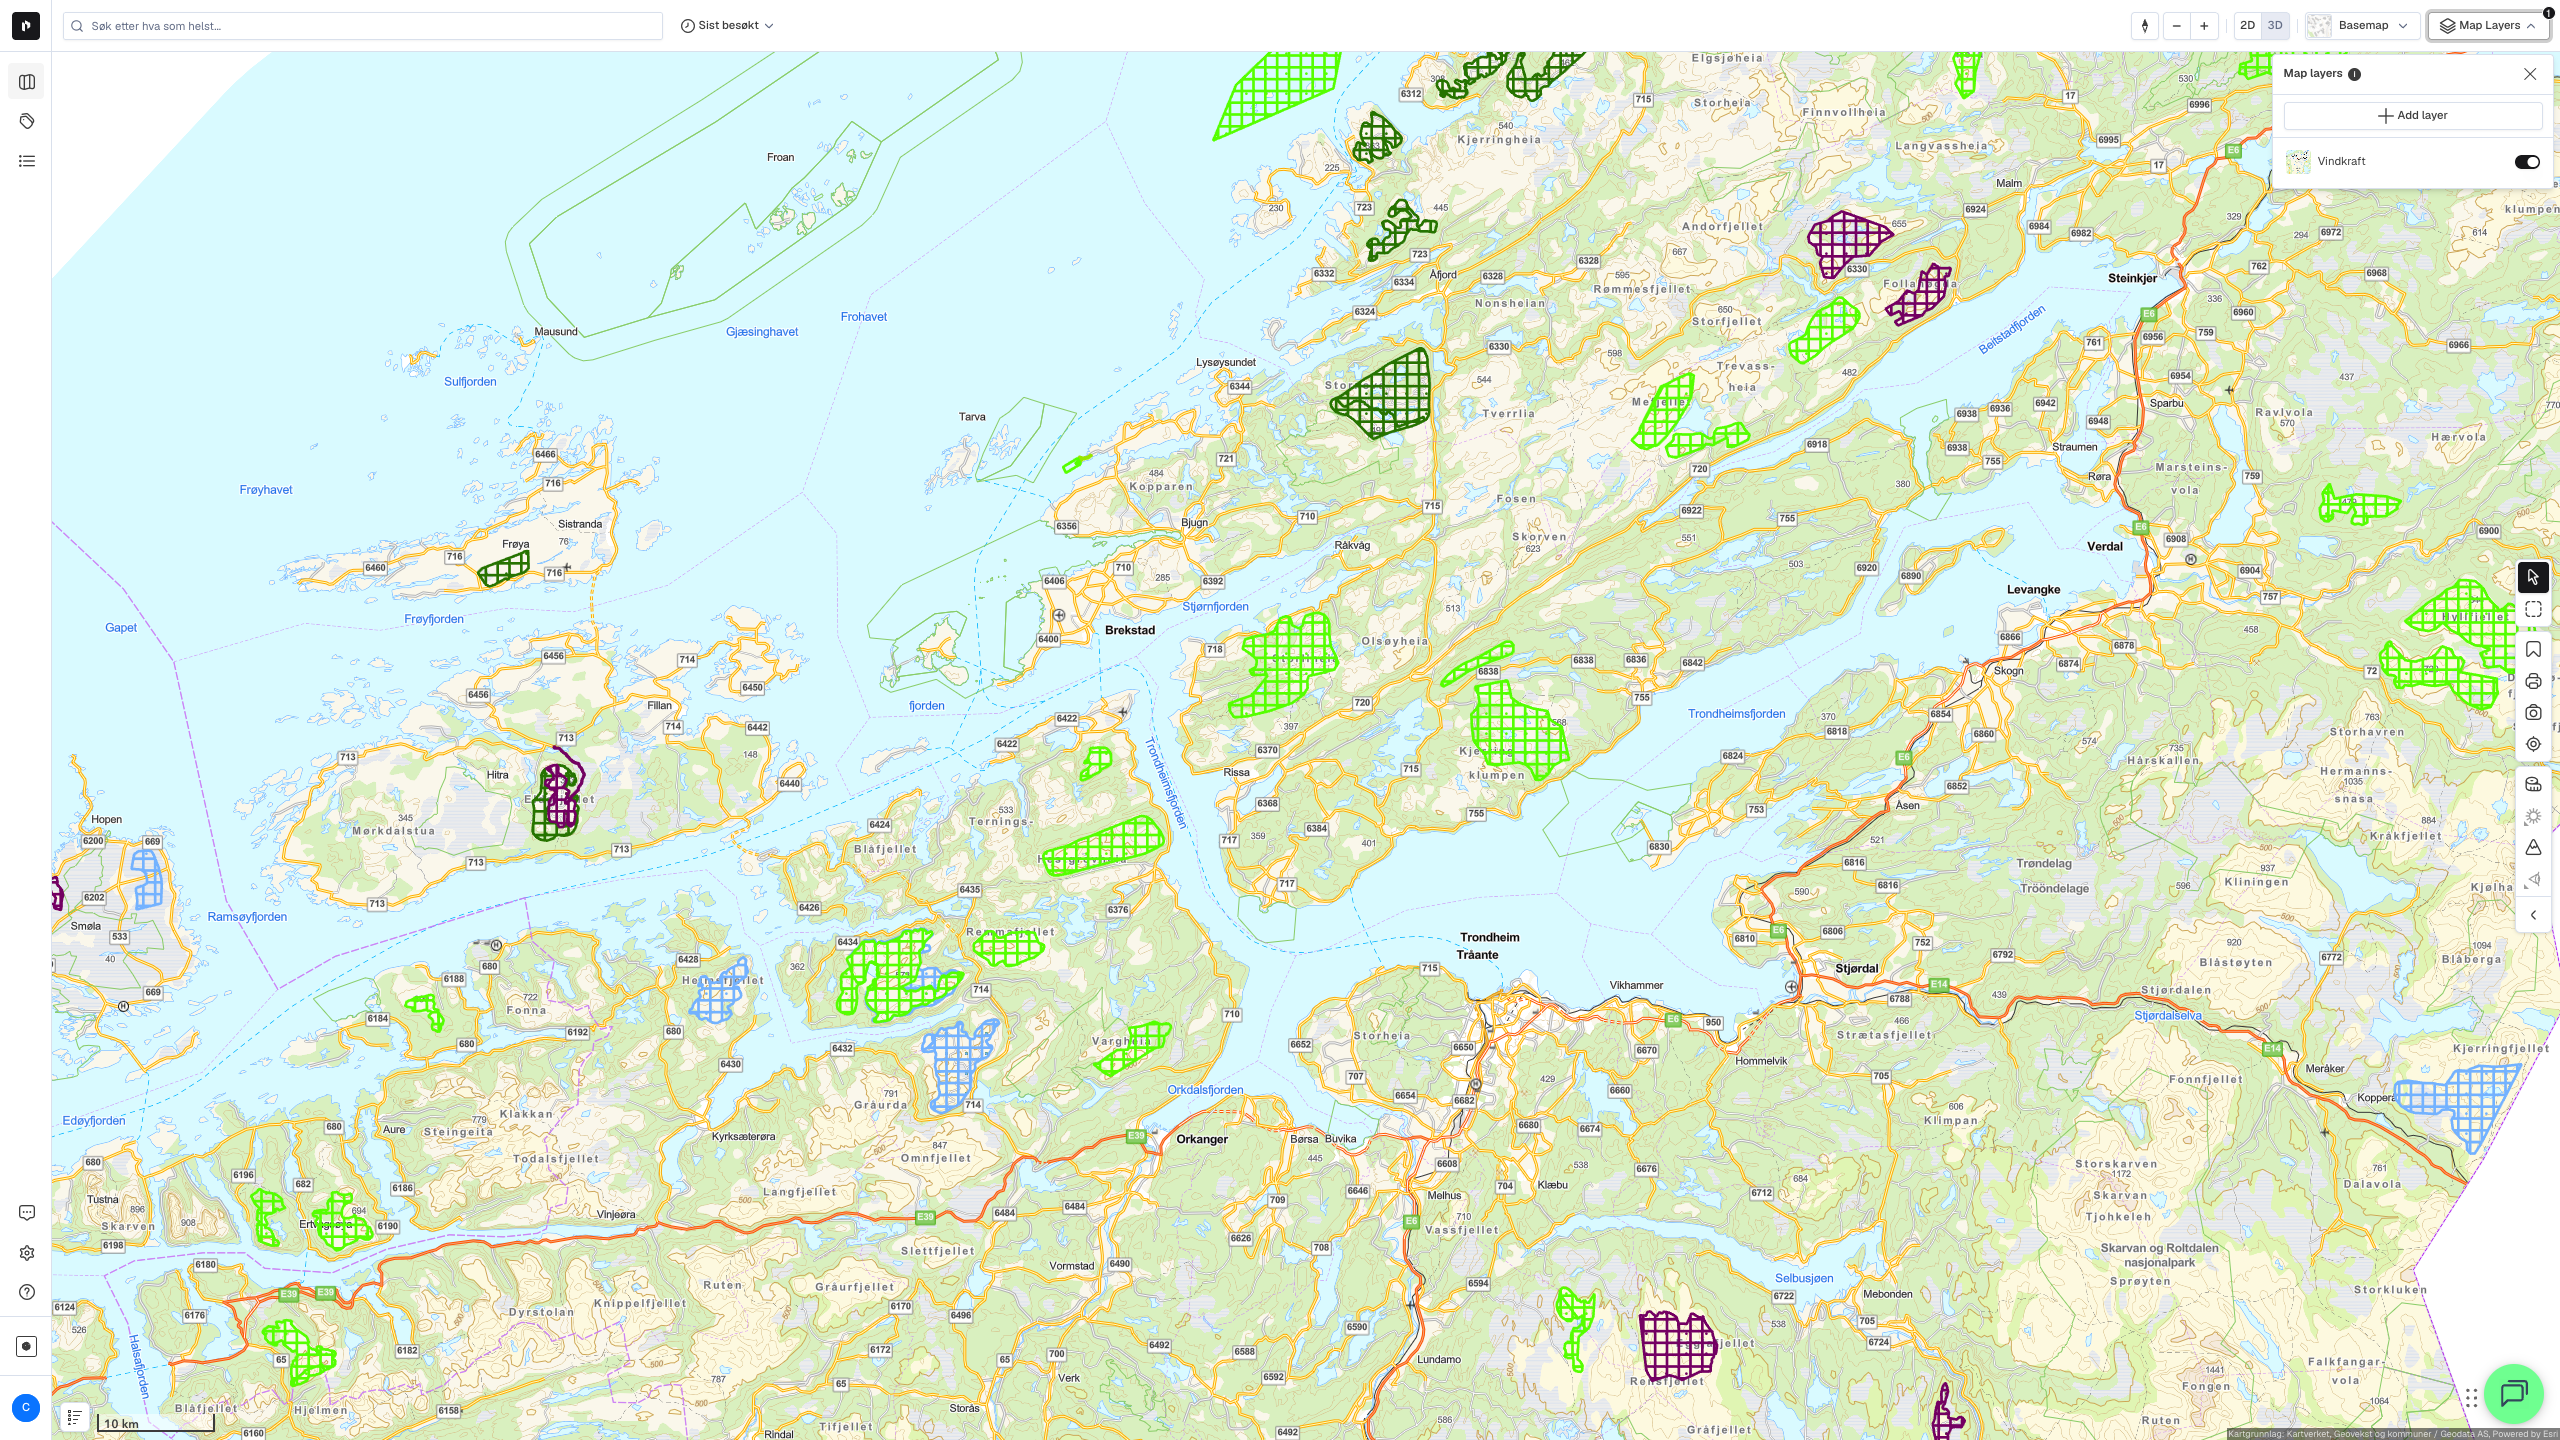Click the Brekstad town label on map
The image size is (2560, 1440).
click(x=1130, y=631)
